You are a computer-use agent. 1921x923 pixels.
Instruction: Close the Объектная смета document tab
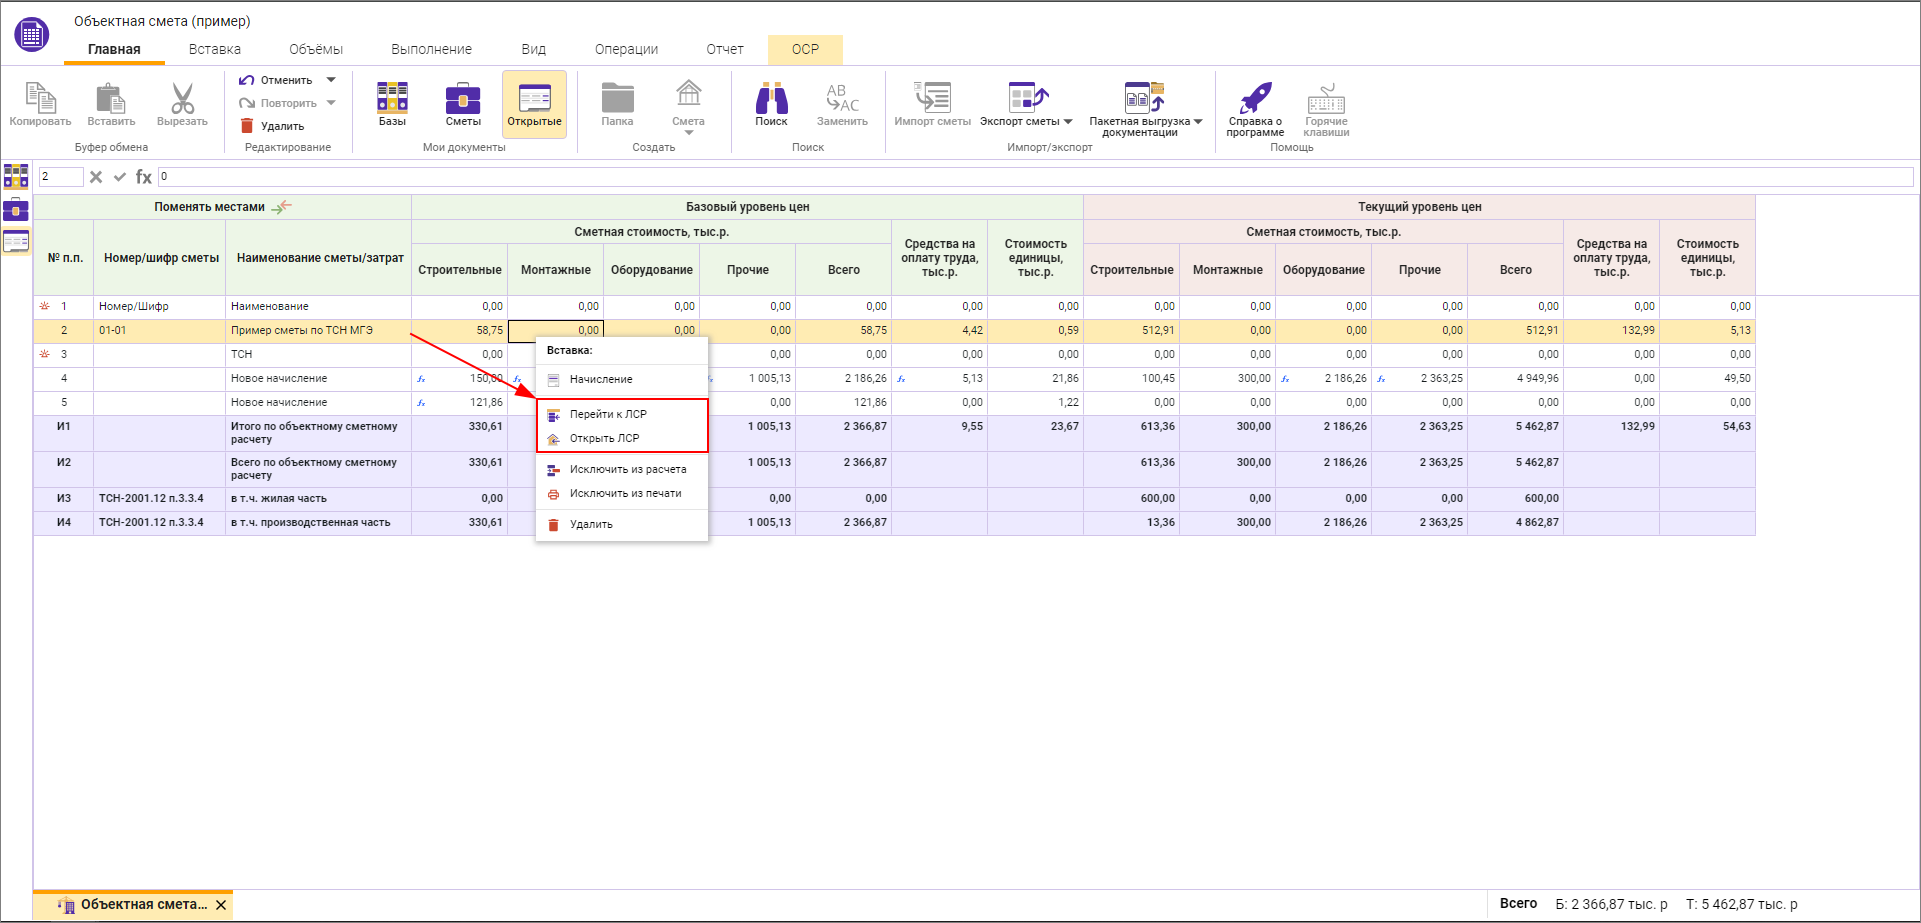tap(221, 905)
